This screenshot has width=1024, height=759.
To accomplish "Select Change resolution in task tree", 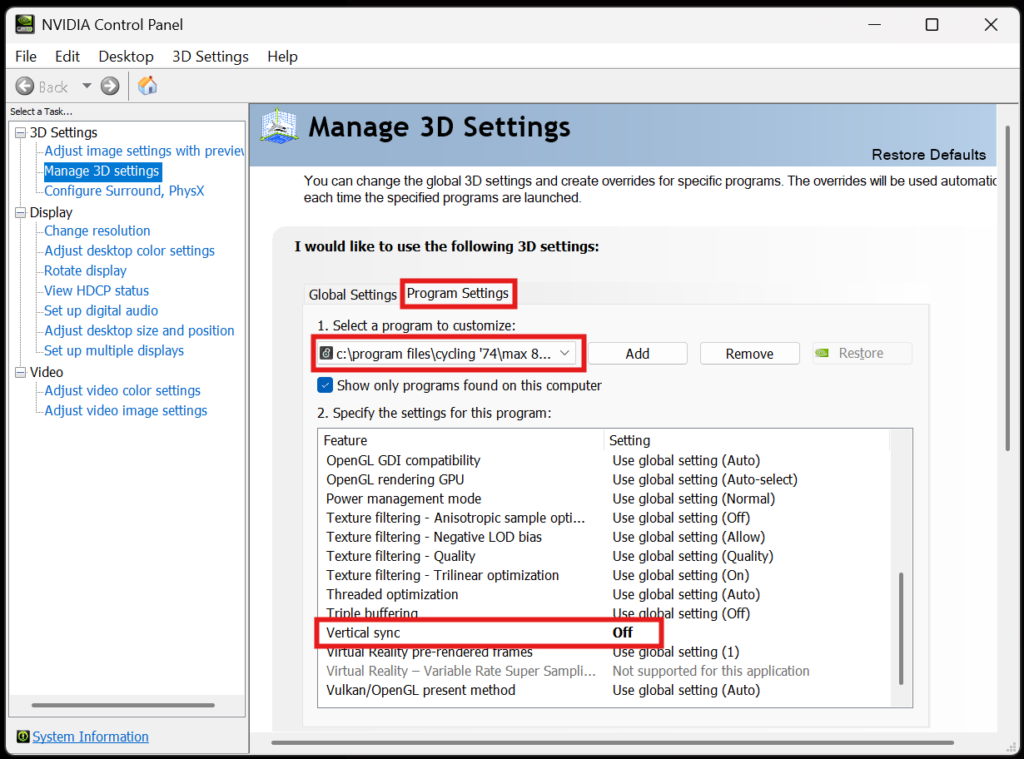I will (x=97, y=231).
